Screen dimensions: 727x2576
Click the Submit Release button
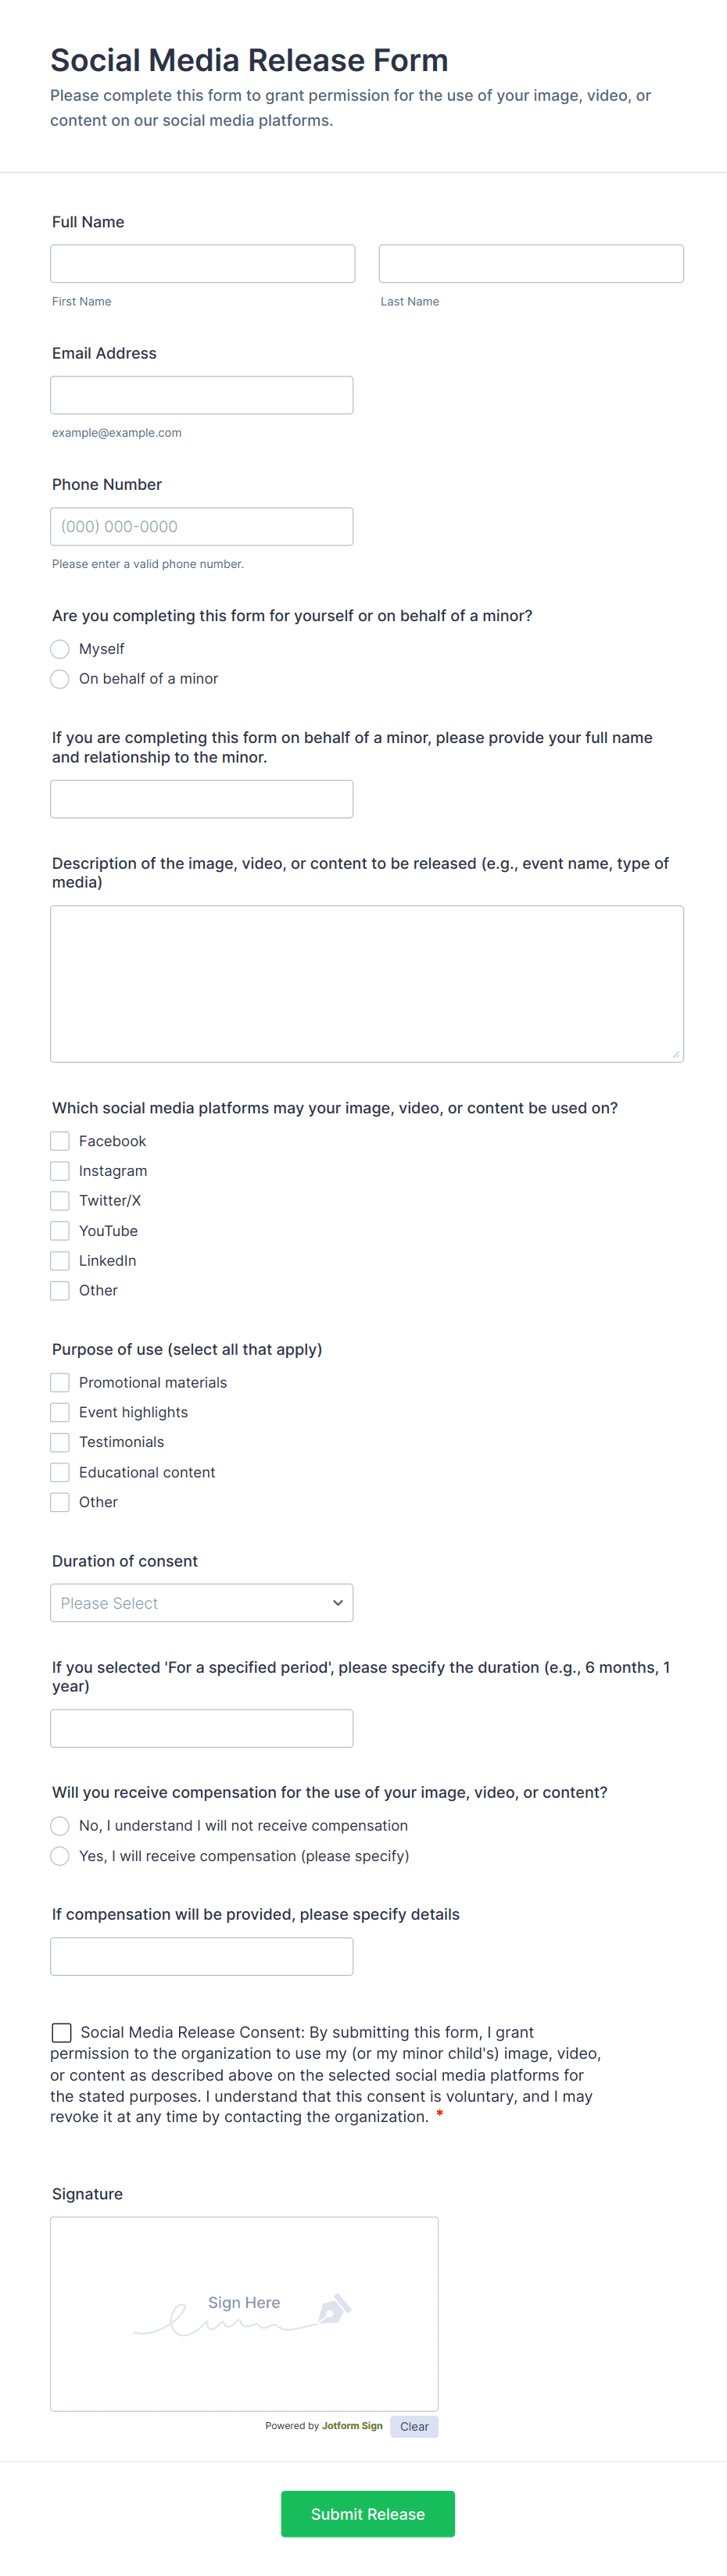tap(368, 2513)
